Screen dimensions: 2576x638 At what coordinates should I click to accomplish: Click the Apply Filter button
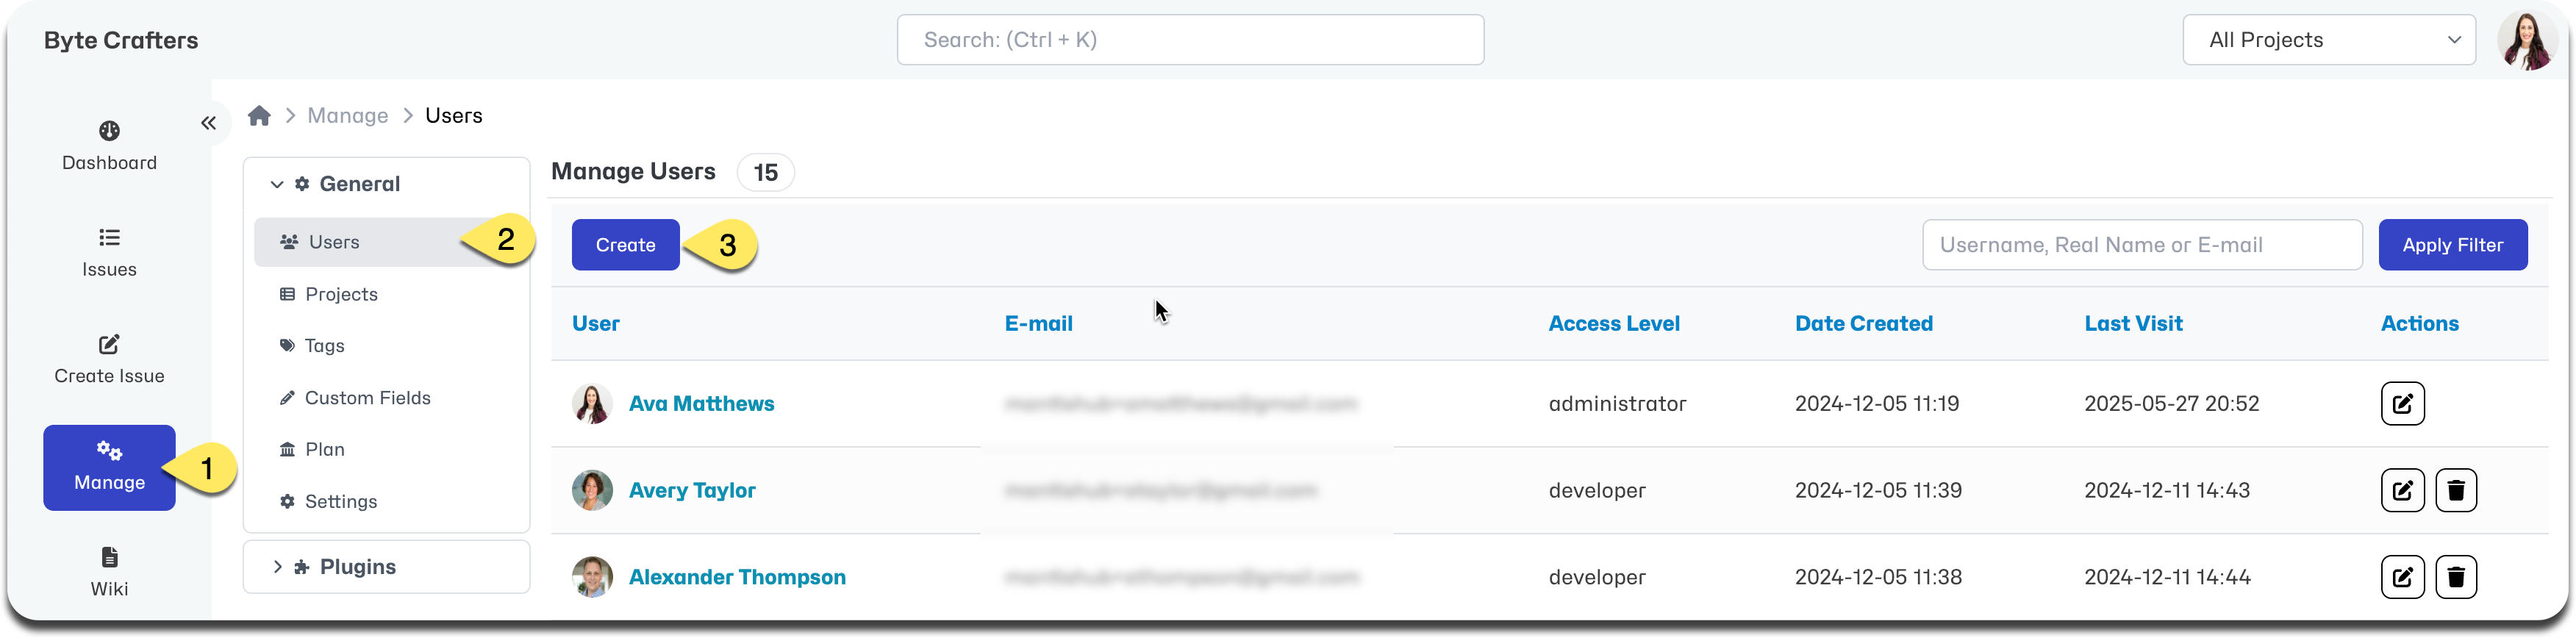click(2452, 245)
